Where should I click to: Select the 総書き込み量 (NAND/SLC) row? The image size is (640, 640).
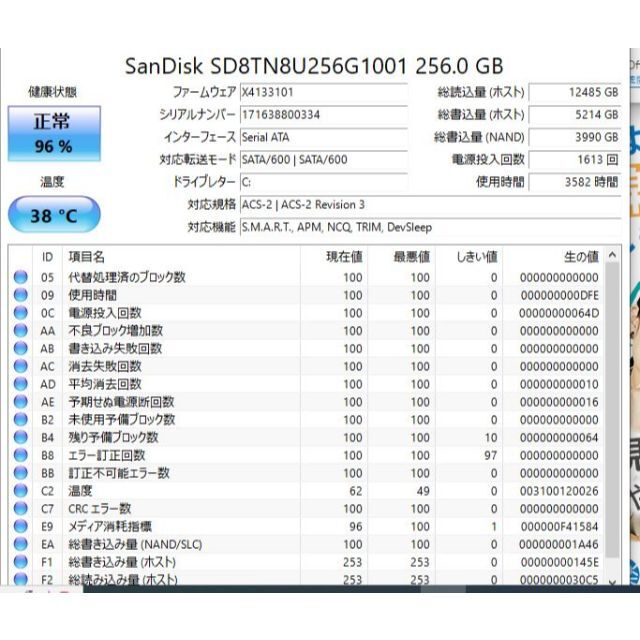pos(307,544)
